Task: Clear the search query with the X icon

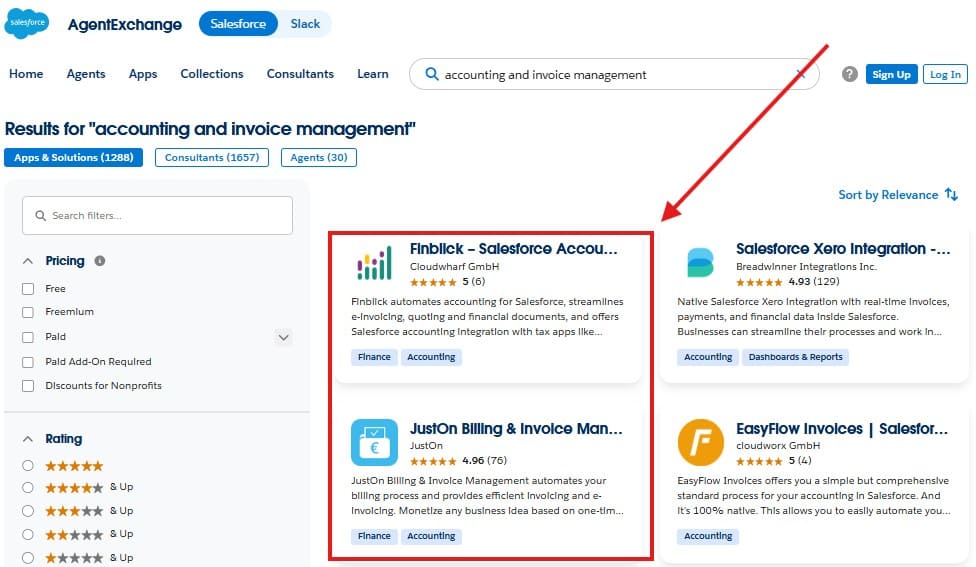Action: click(801, 75)
